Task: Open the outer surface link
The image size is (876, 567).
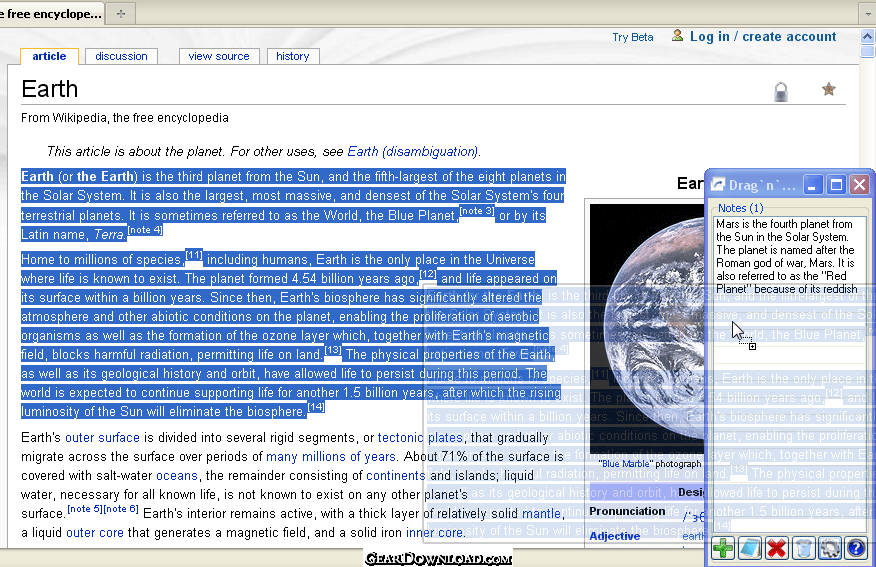Action: click(x=102, y=437)
